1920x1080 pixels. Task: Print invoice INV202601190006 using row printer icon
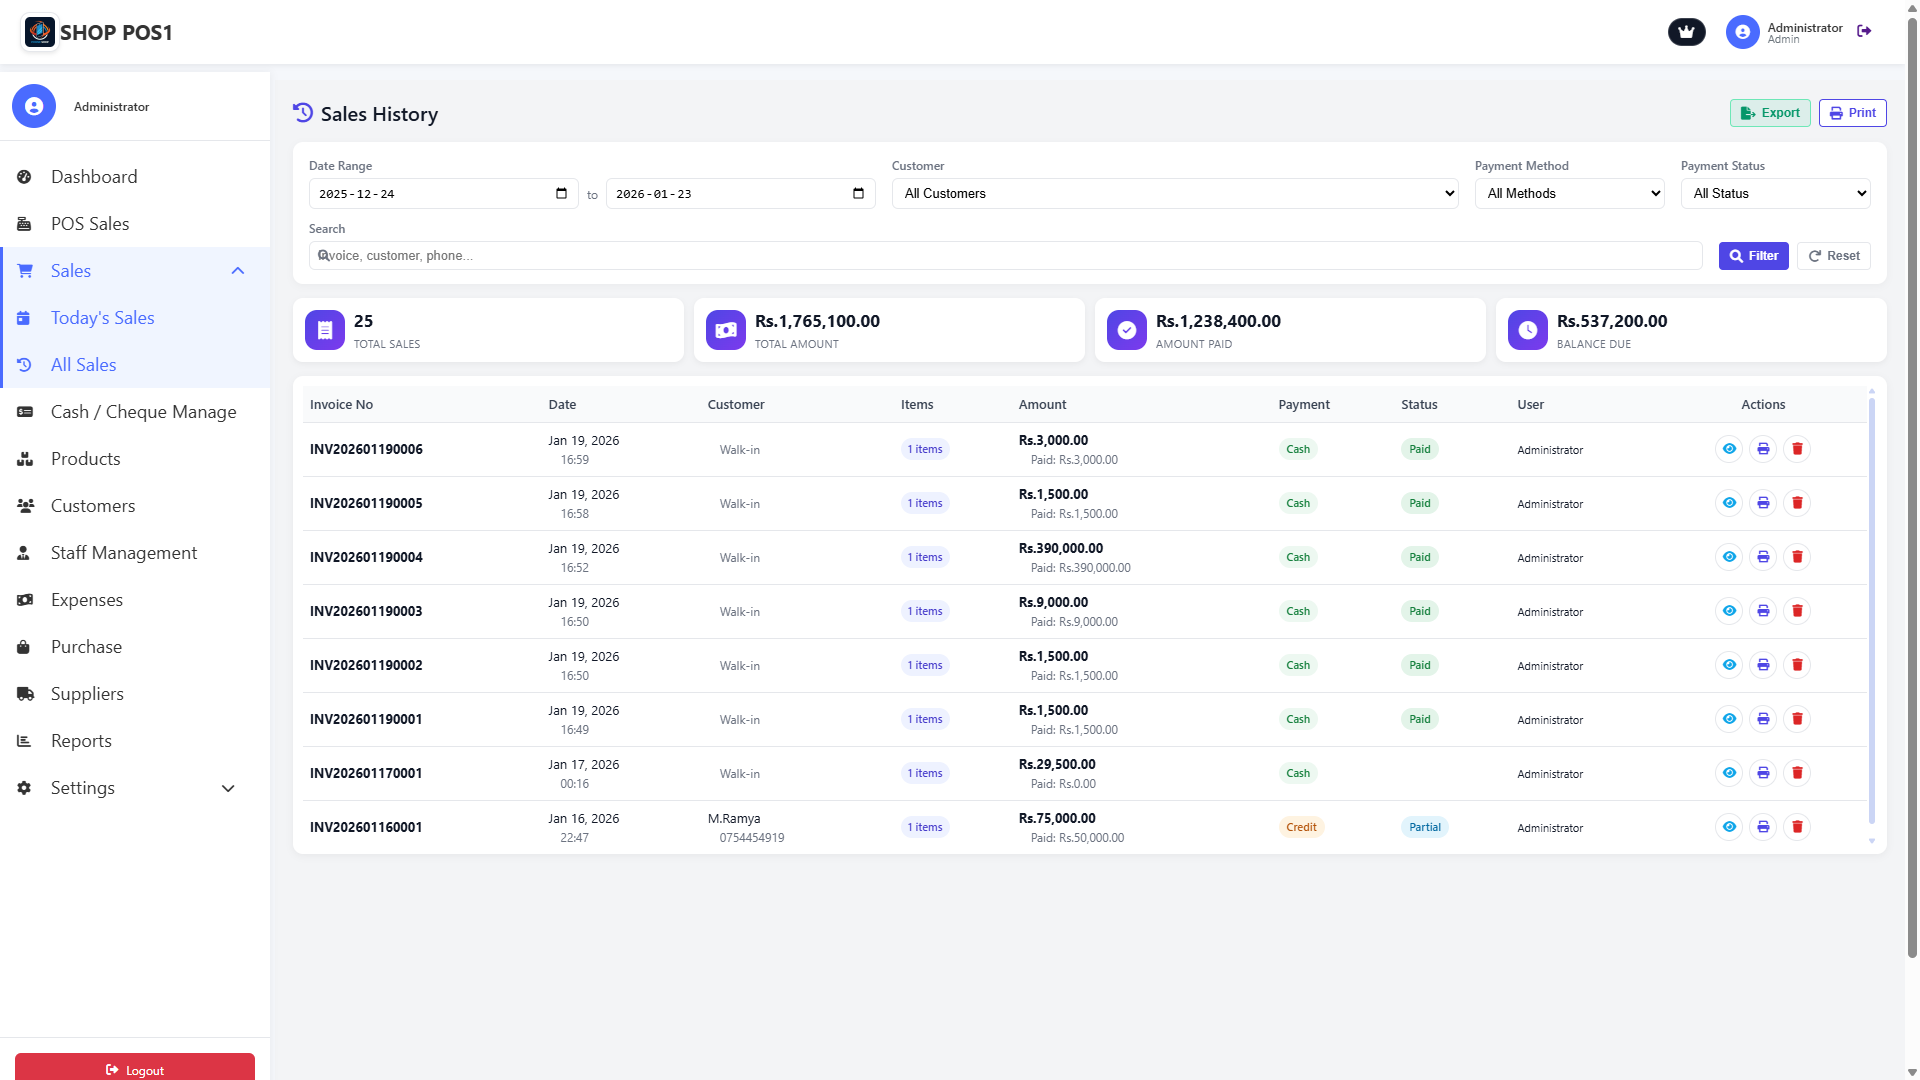1763,449
